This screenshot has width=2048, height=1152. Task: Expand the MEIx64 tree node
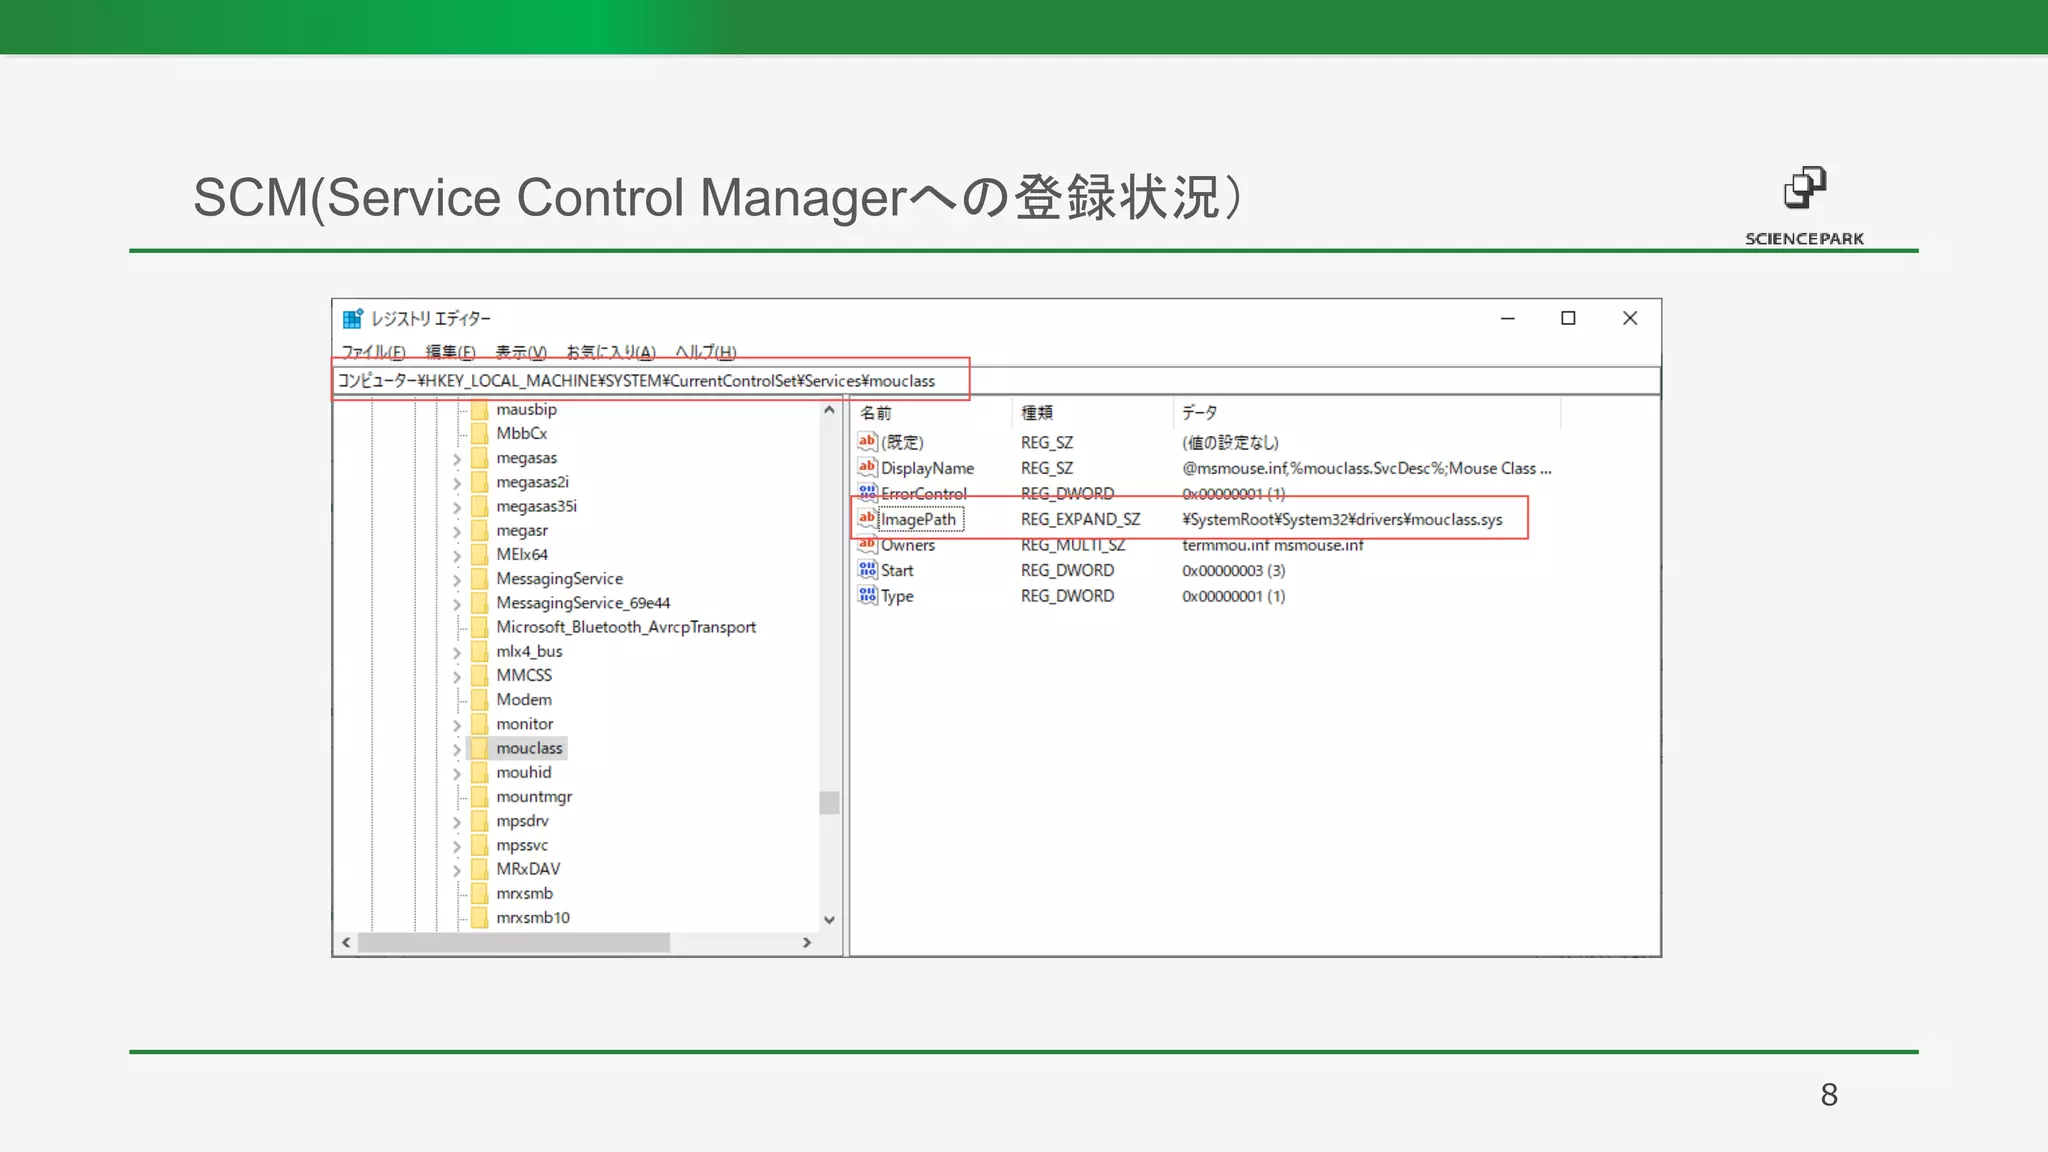click(x=457, y=555)
